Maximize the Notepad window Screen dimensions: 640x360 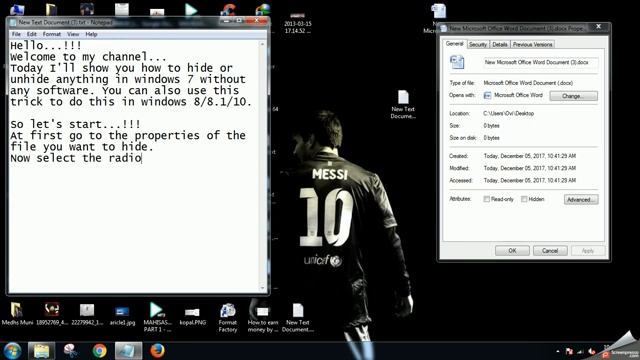point(239,20)
